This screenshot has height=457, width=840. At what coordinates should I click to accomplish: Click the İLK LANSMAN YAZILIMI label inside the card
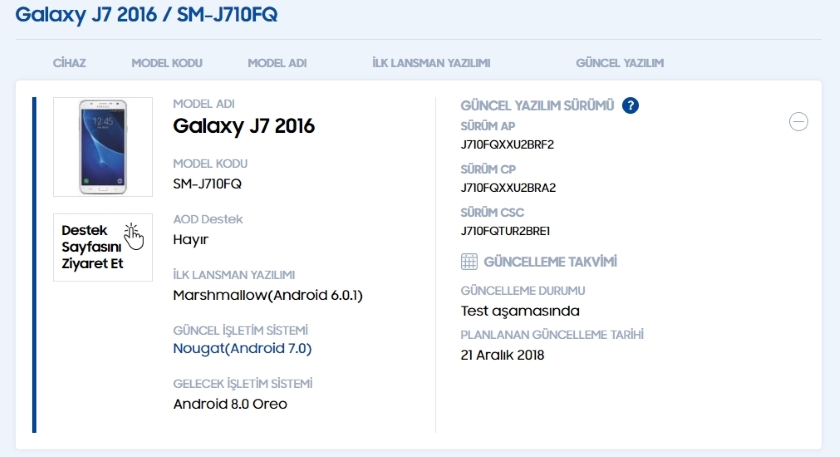point(234,275)
